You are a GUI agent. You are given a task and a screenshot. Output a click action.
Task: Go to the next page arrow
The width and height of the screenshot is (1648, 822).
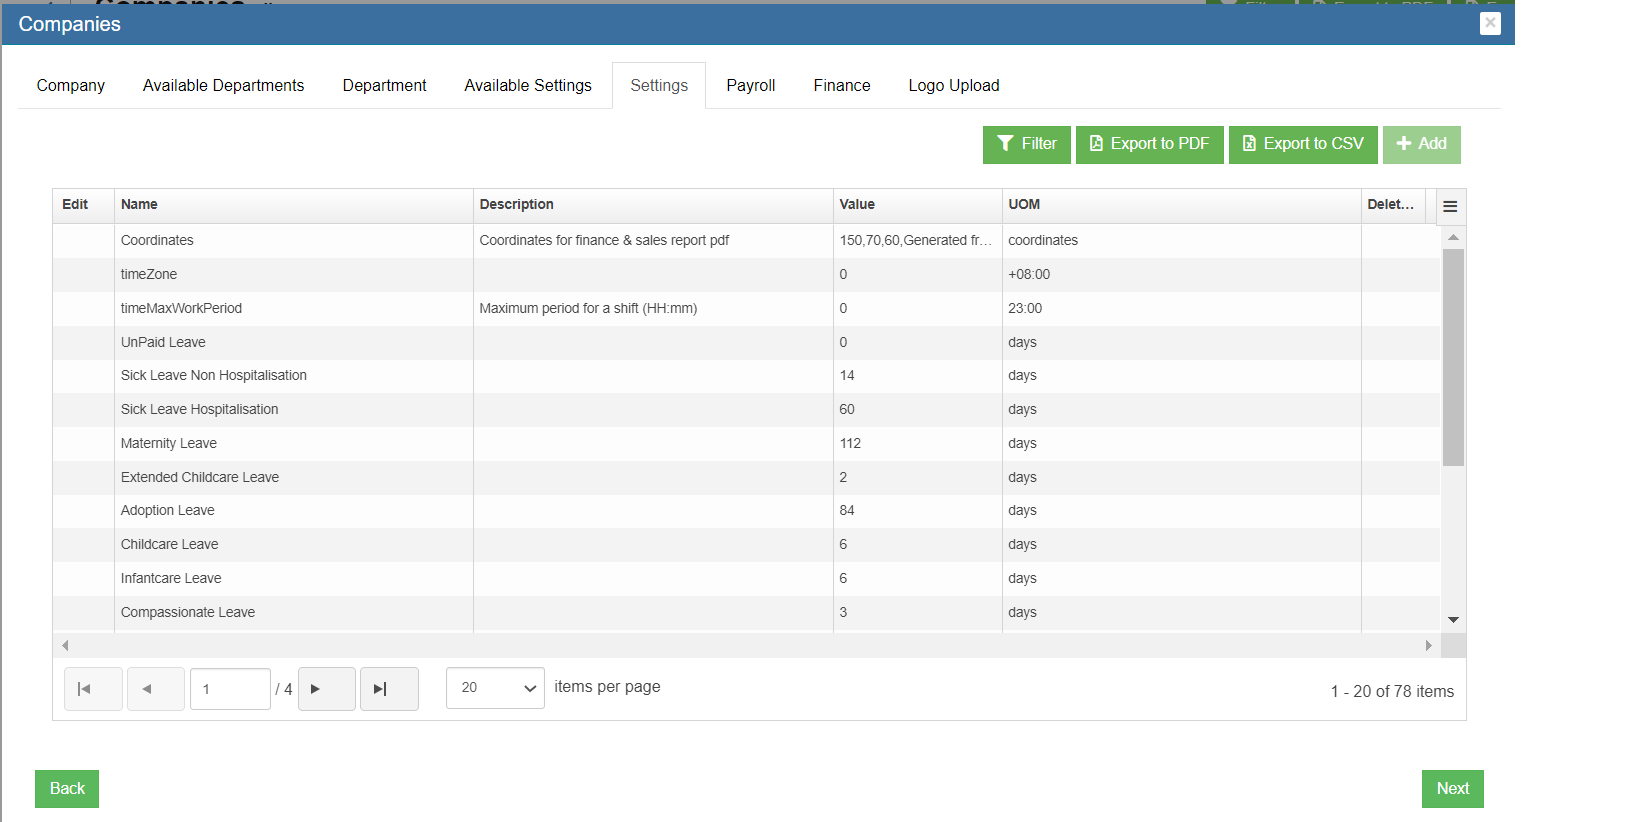[326, 689]
